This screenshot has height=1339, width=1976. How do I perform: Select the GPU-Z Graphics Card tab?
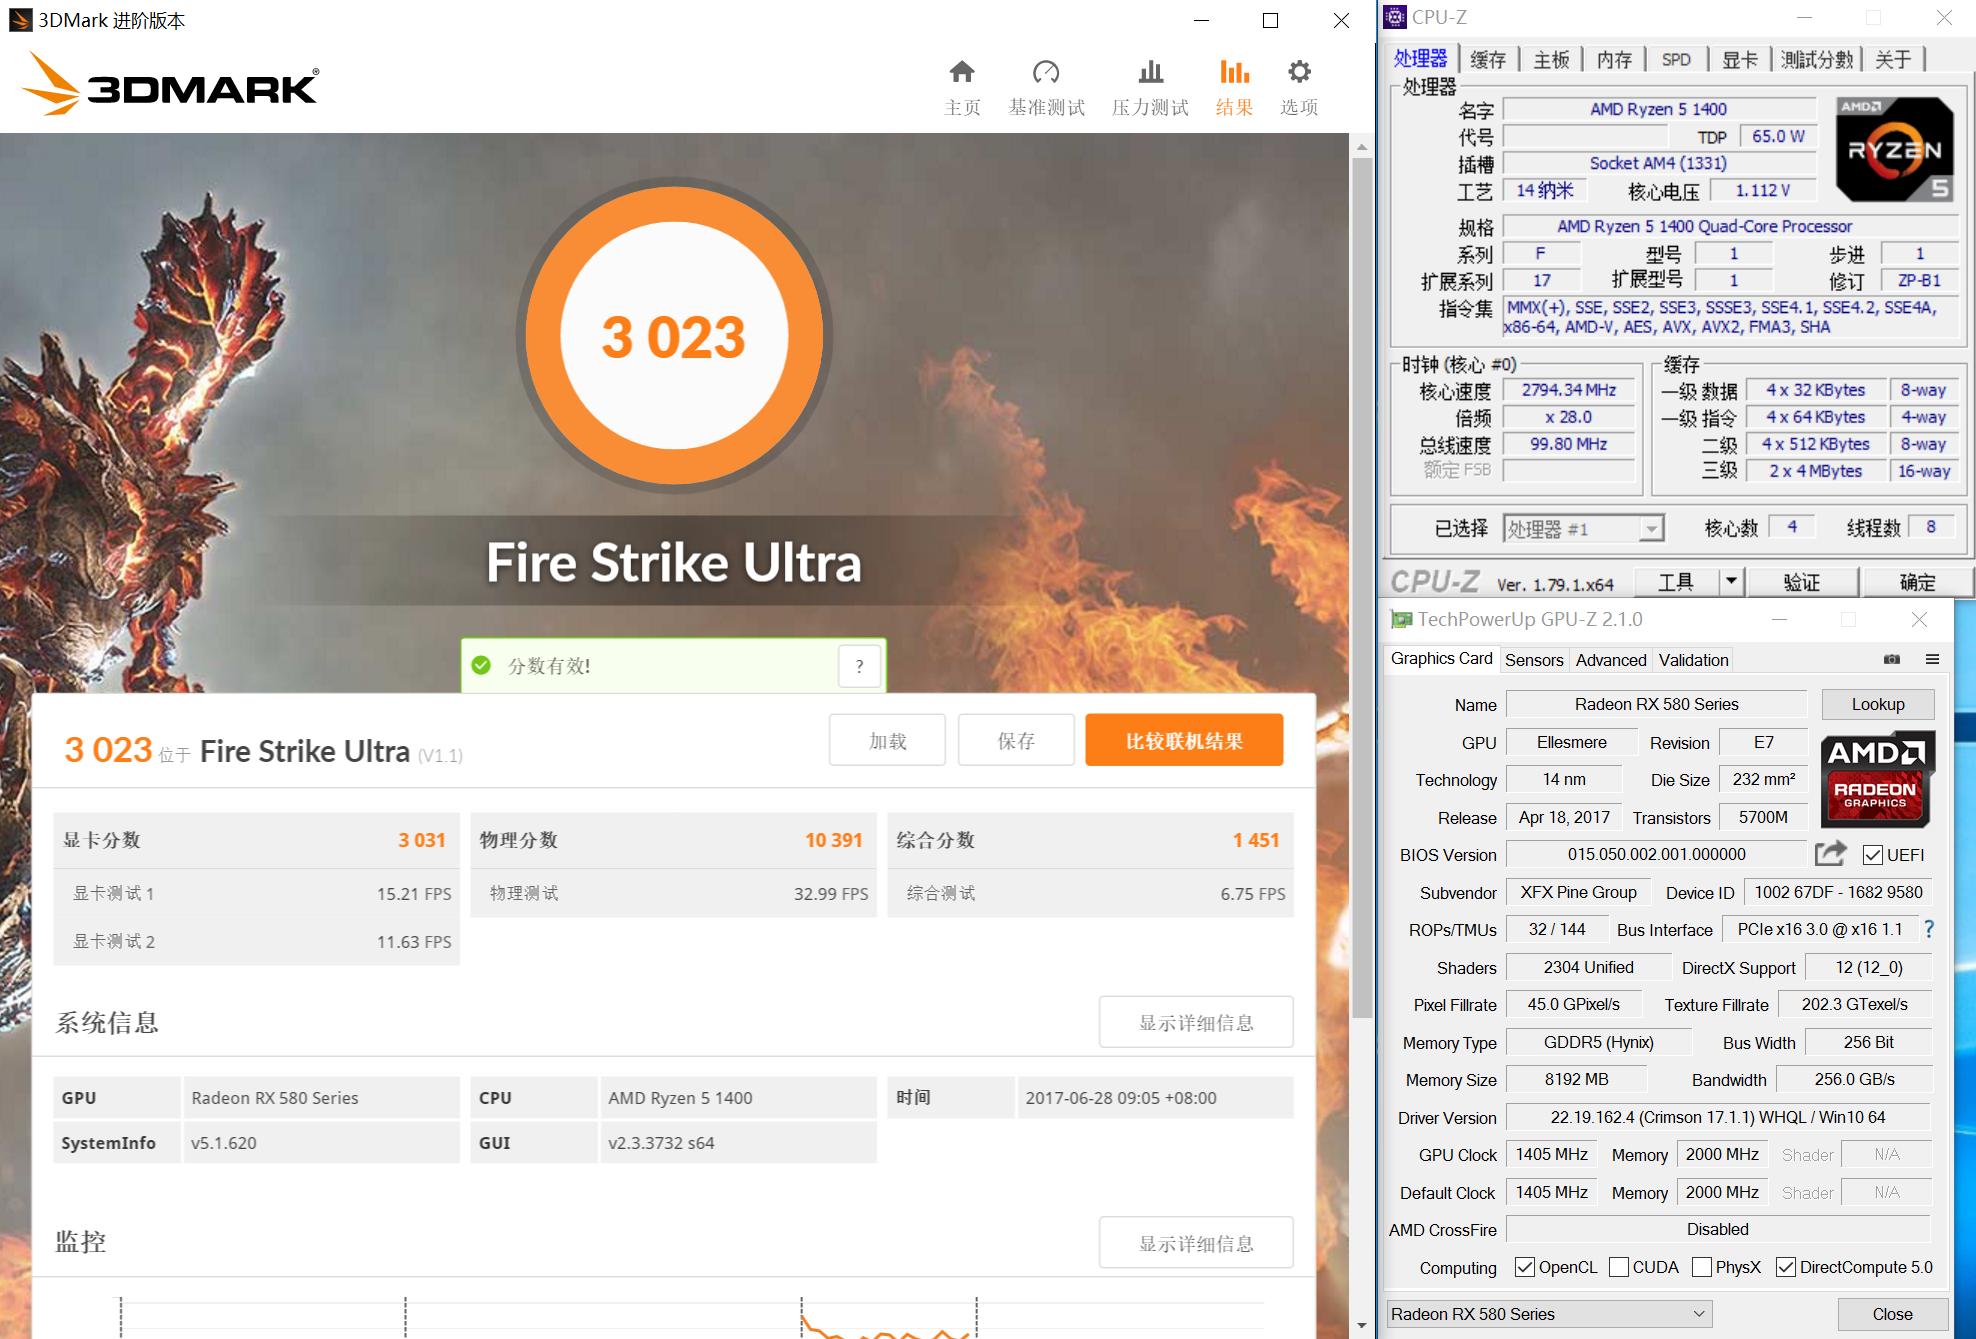(x=1441, y=658)
